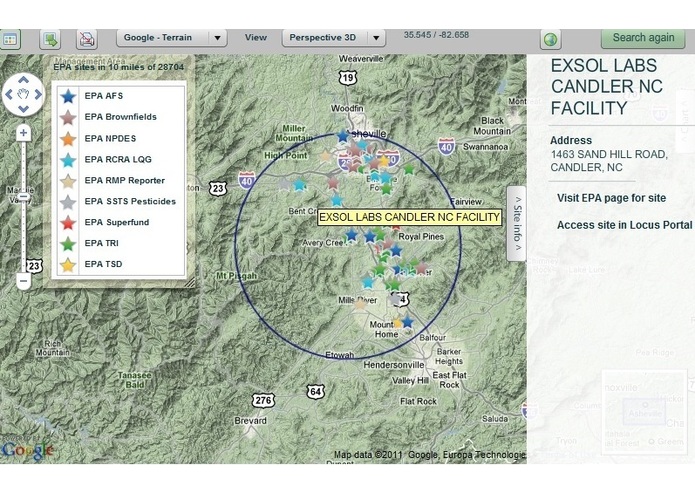695x494 pixels.
Task: Click the hand pan center icon
Action: tap(23, 94)
